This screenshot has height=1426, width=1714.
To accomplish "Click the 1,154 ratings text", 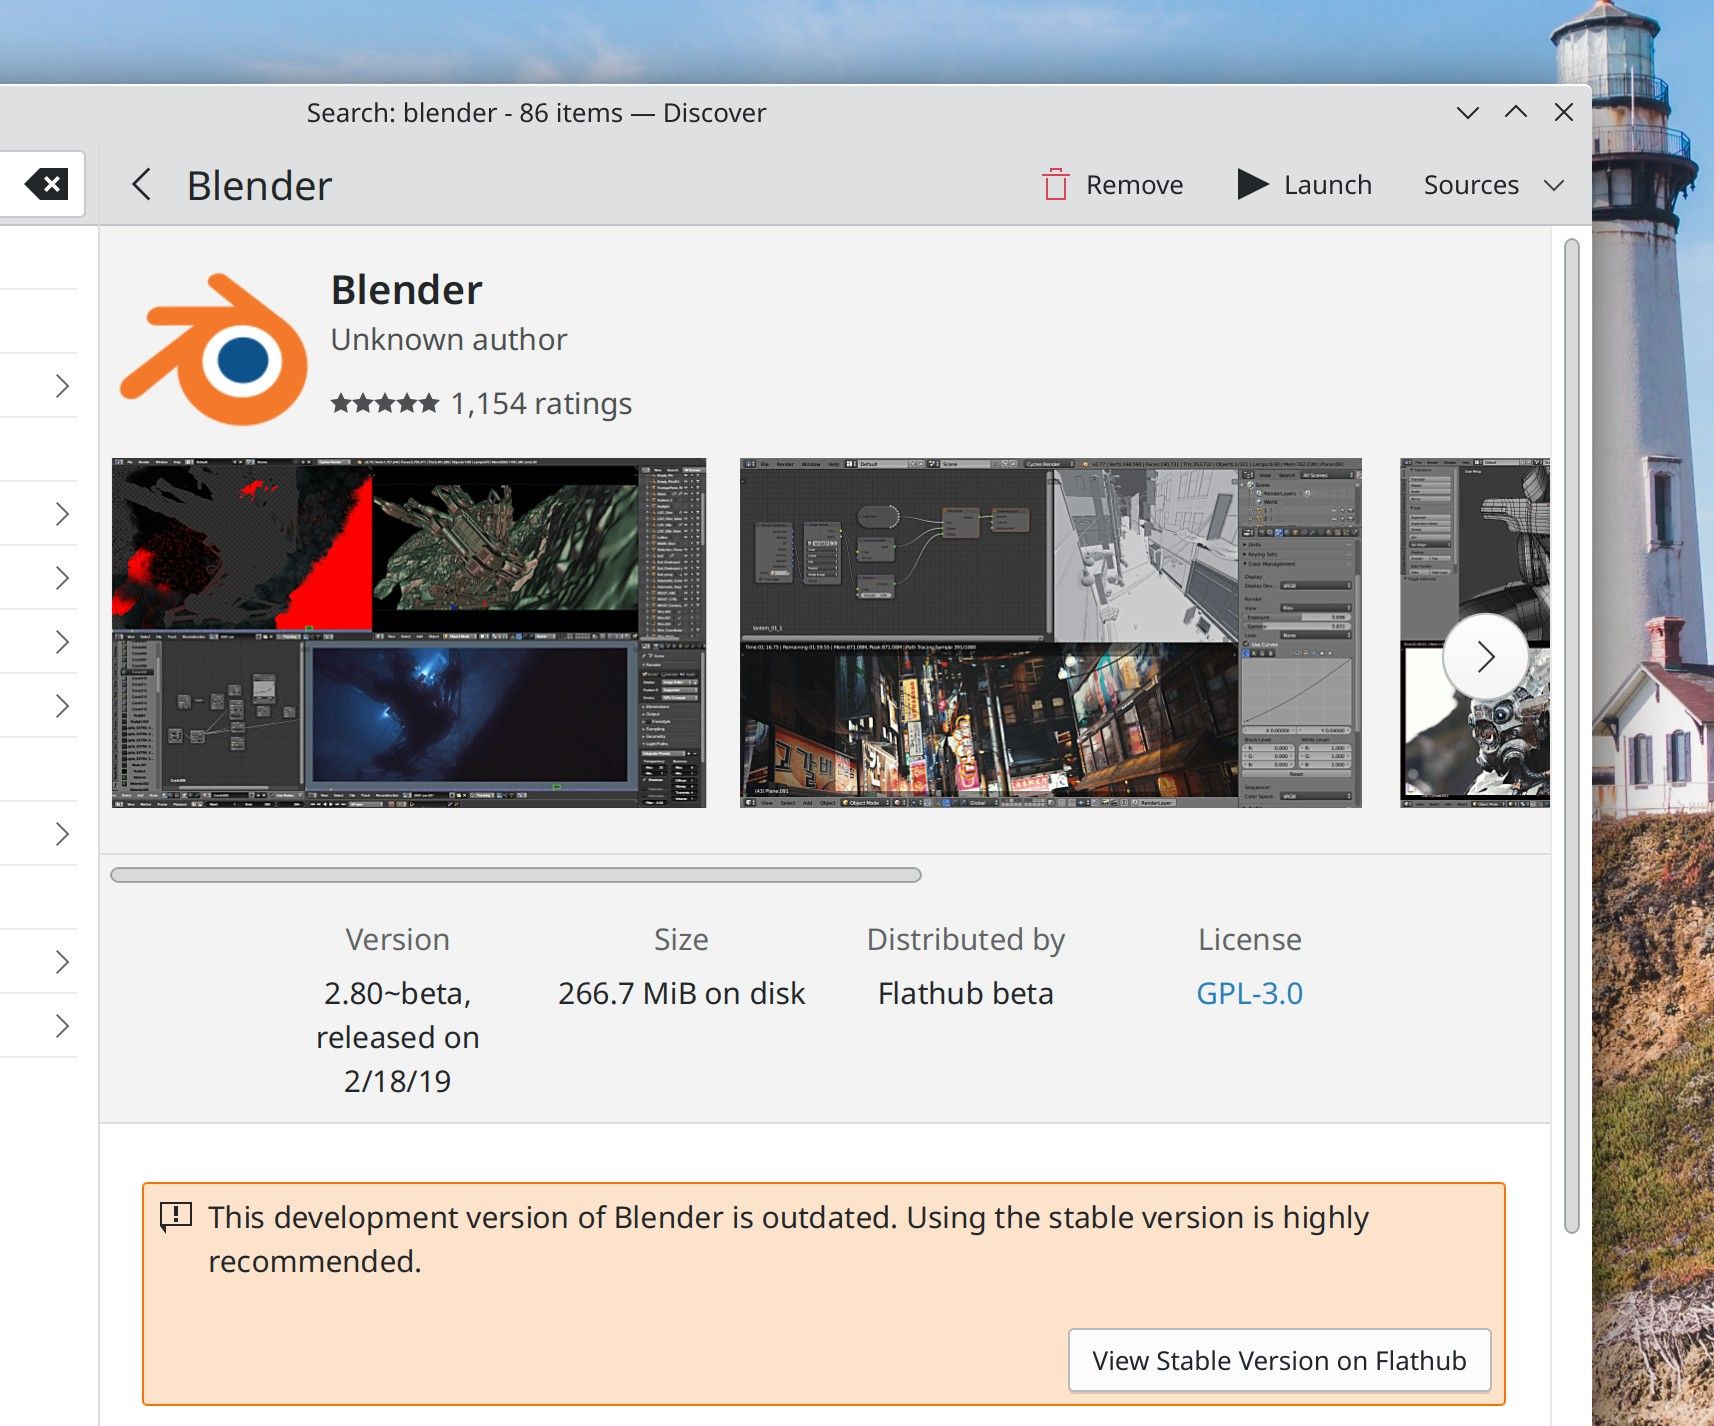I will click(x=540, y=403).
